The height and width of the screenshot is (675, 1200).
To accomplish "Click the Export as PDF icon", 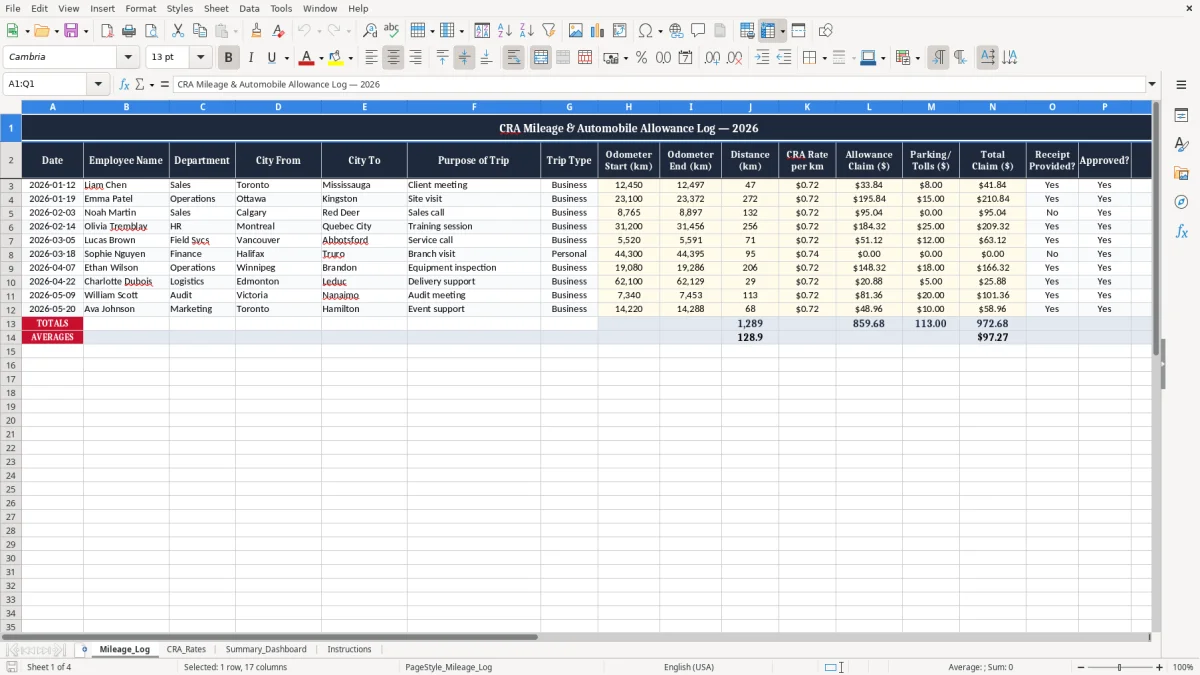I will (x=107, y=31).
